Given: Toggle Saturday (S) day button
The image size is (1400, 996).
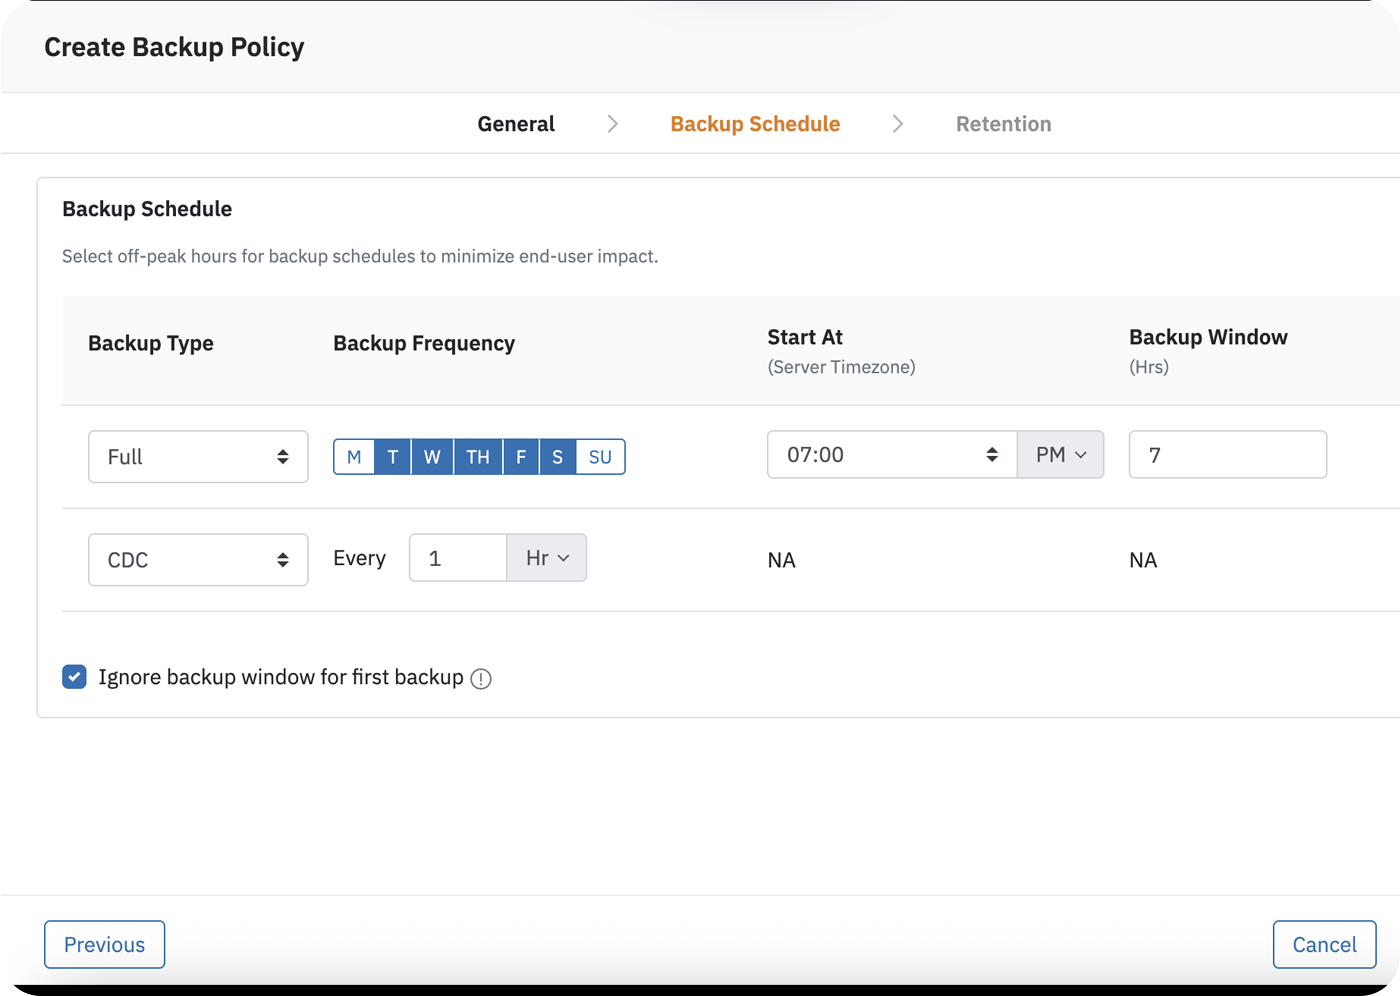Looking at the screenshot, I should [558, 457].
